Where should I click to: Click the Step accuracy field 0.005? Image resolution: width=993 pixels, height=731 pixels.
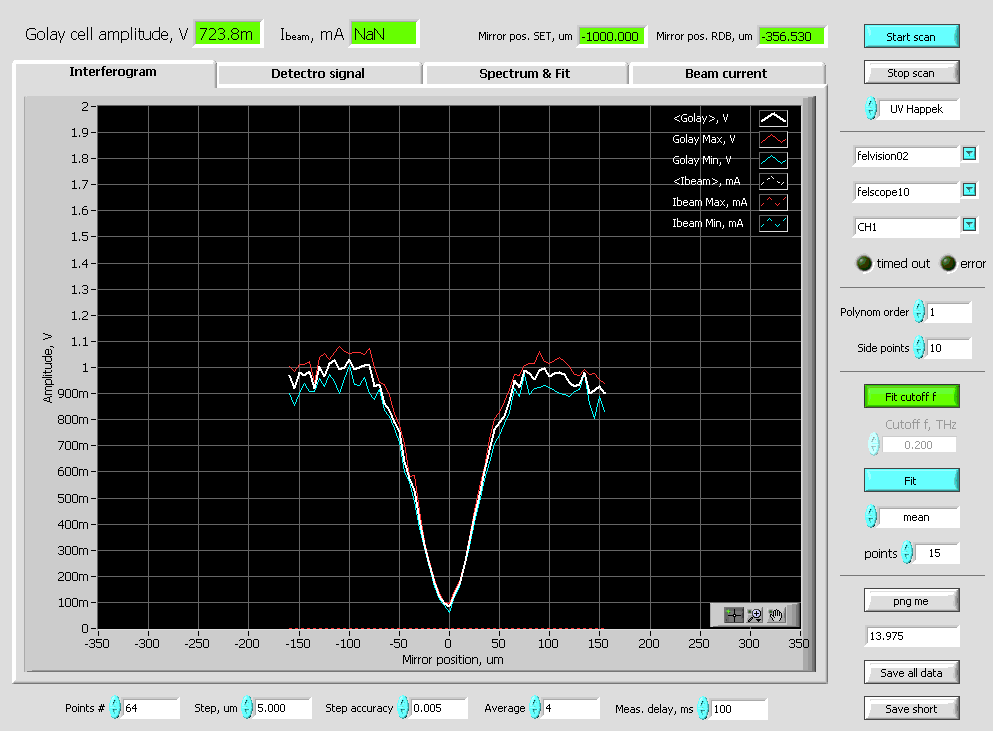coord(439,708)
